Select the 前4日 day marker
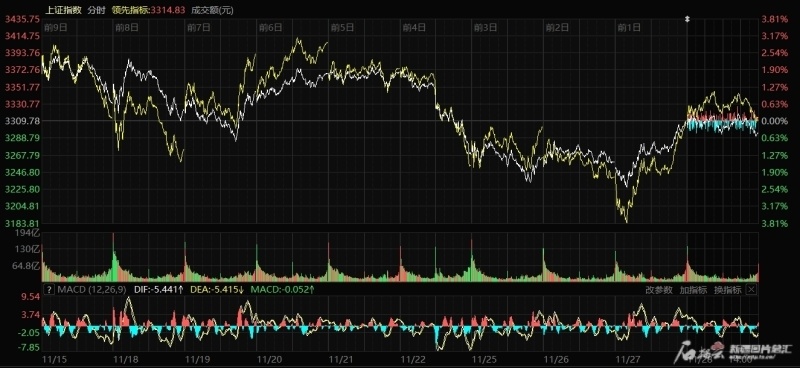 tap(414, 28)
